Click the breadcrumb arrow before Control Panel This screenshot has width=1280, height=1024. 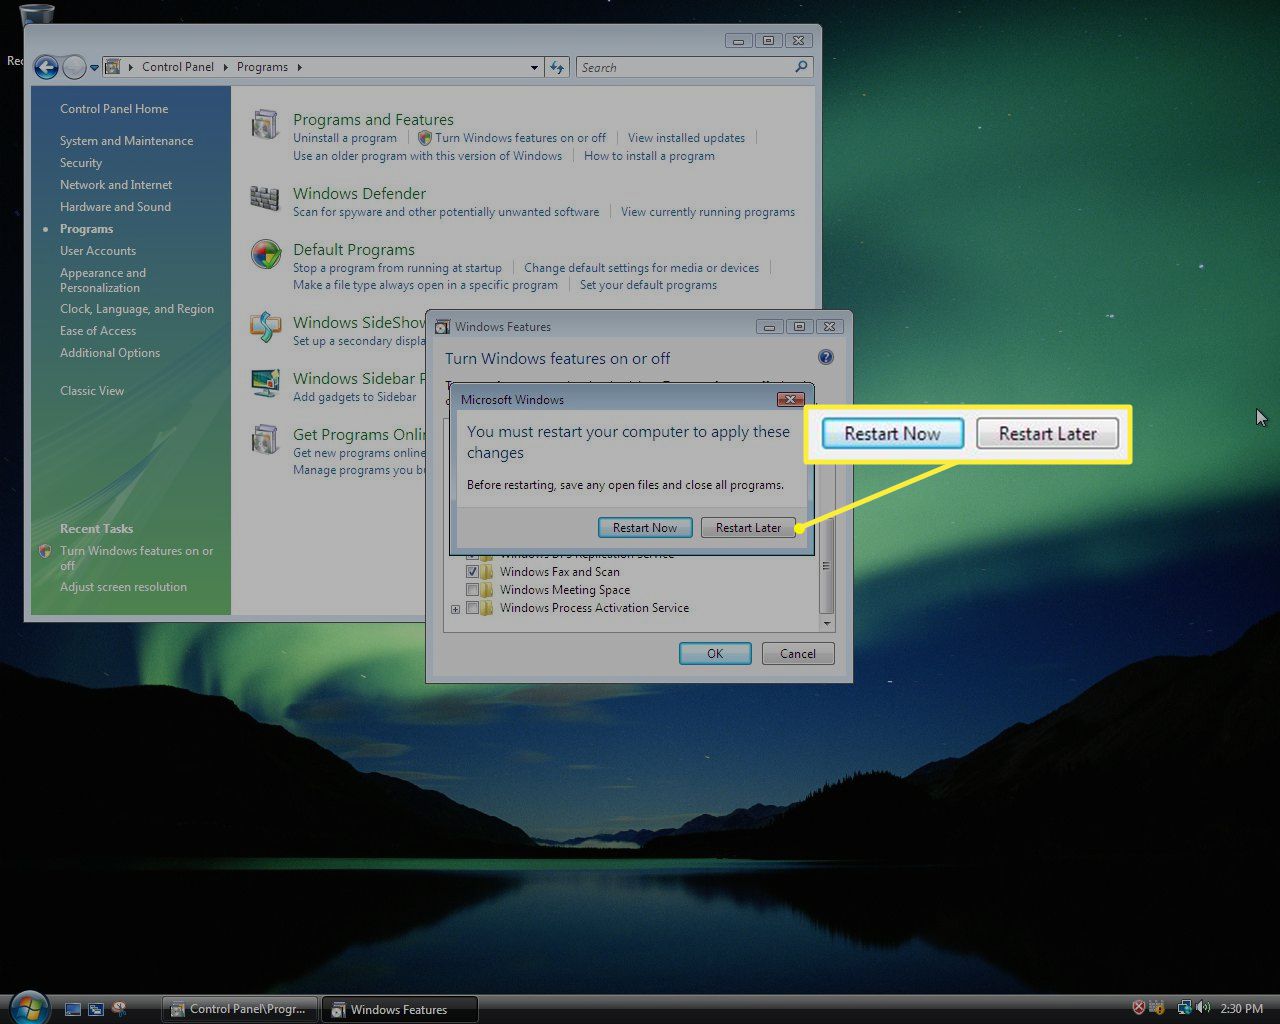click(132, 67)
